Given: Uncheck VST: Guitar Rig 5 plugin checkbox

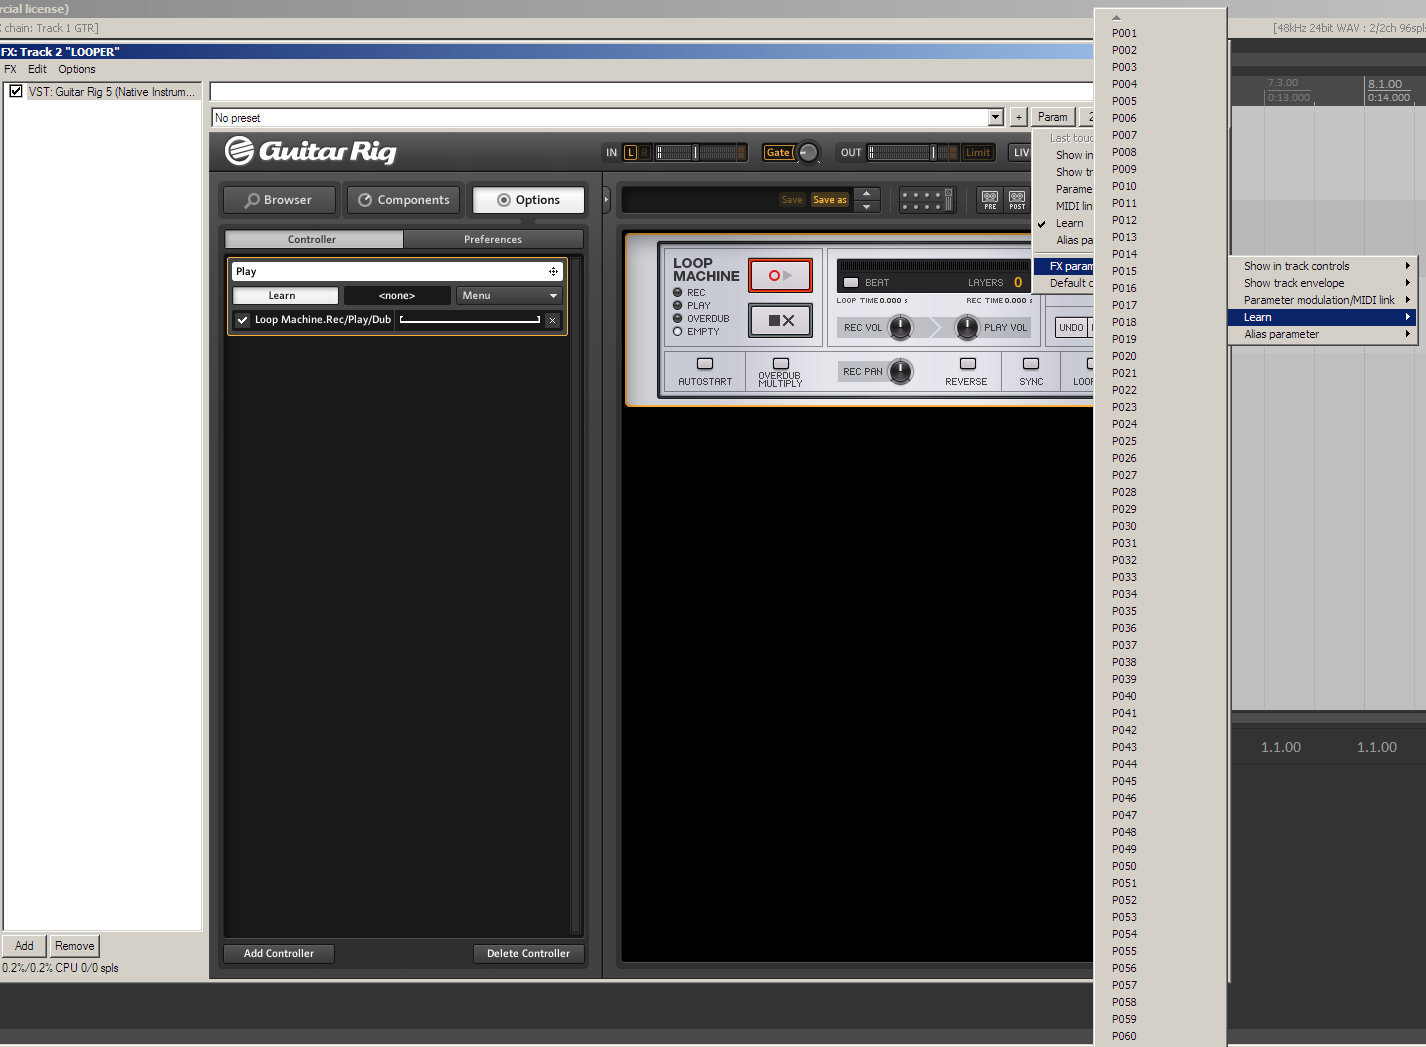Looking at the screenshot, I should [x=16, y=91].
